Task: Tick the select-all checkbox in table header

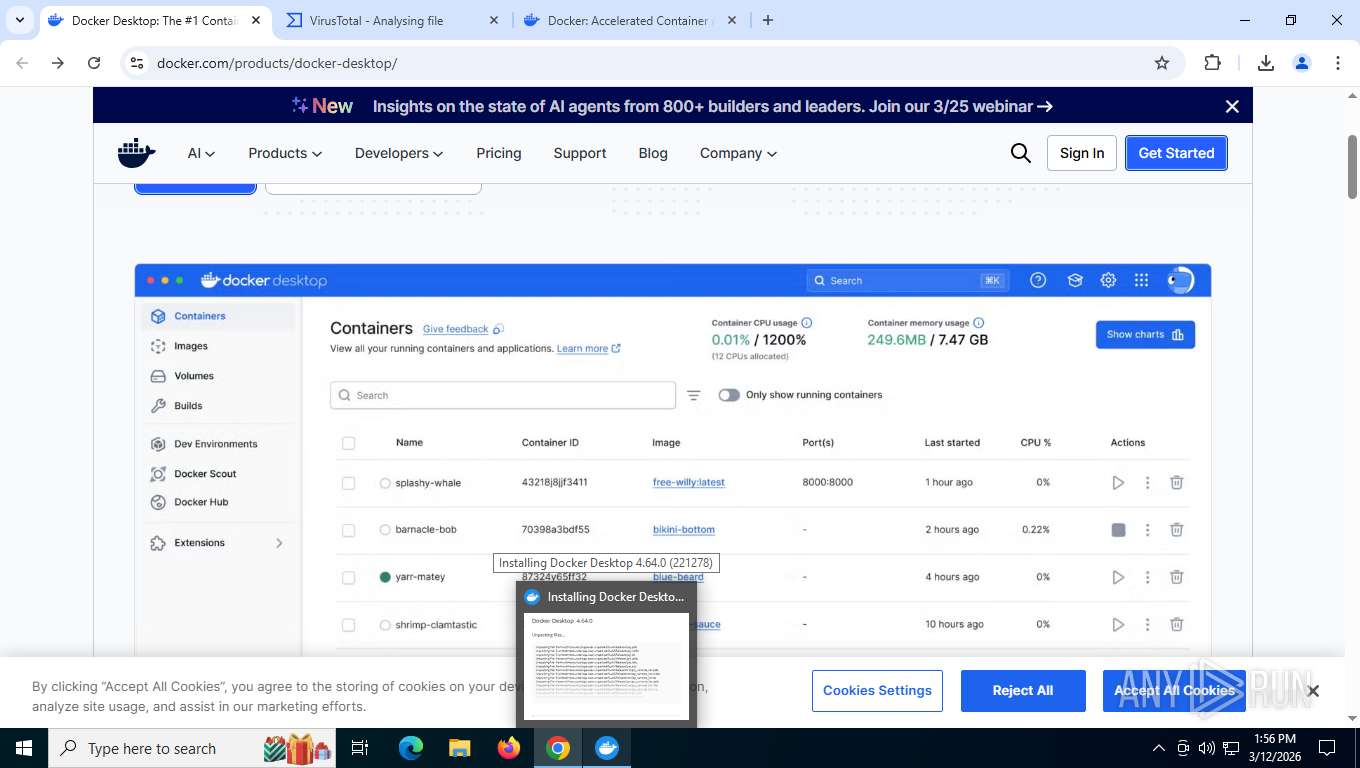Action: coord(348,443)
